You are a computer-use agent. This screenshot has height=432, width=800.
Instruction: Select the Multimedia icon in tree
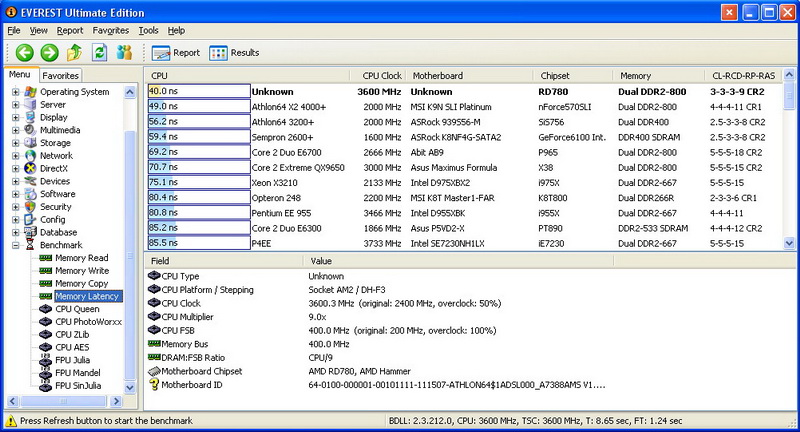pos(31,130)
